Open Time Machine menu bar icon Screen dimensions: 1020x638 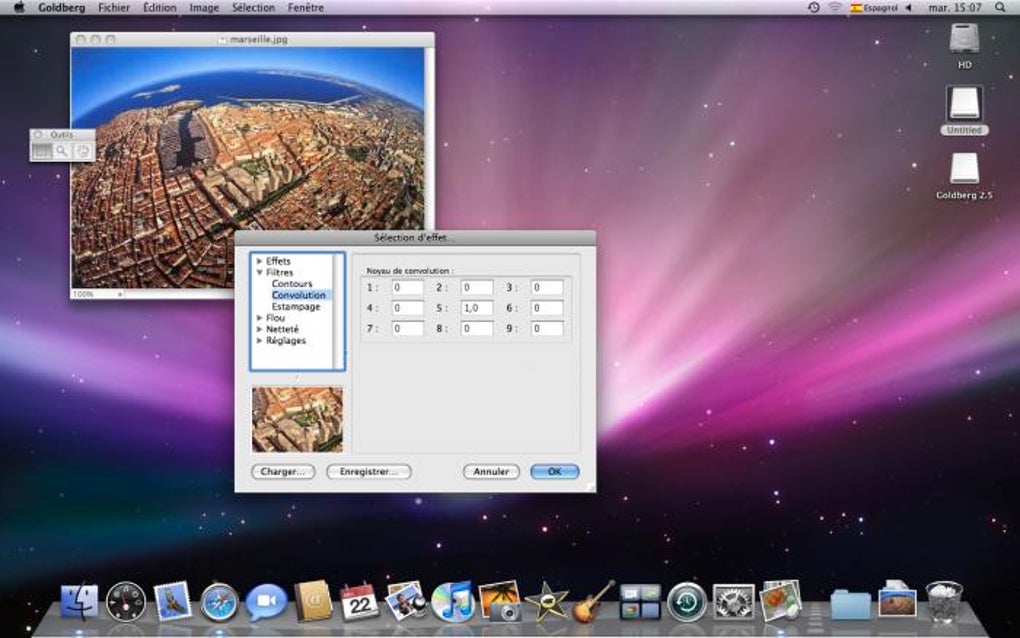coord(813,8)
